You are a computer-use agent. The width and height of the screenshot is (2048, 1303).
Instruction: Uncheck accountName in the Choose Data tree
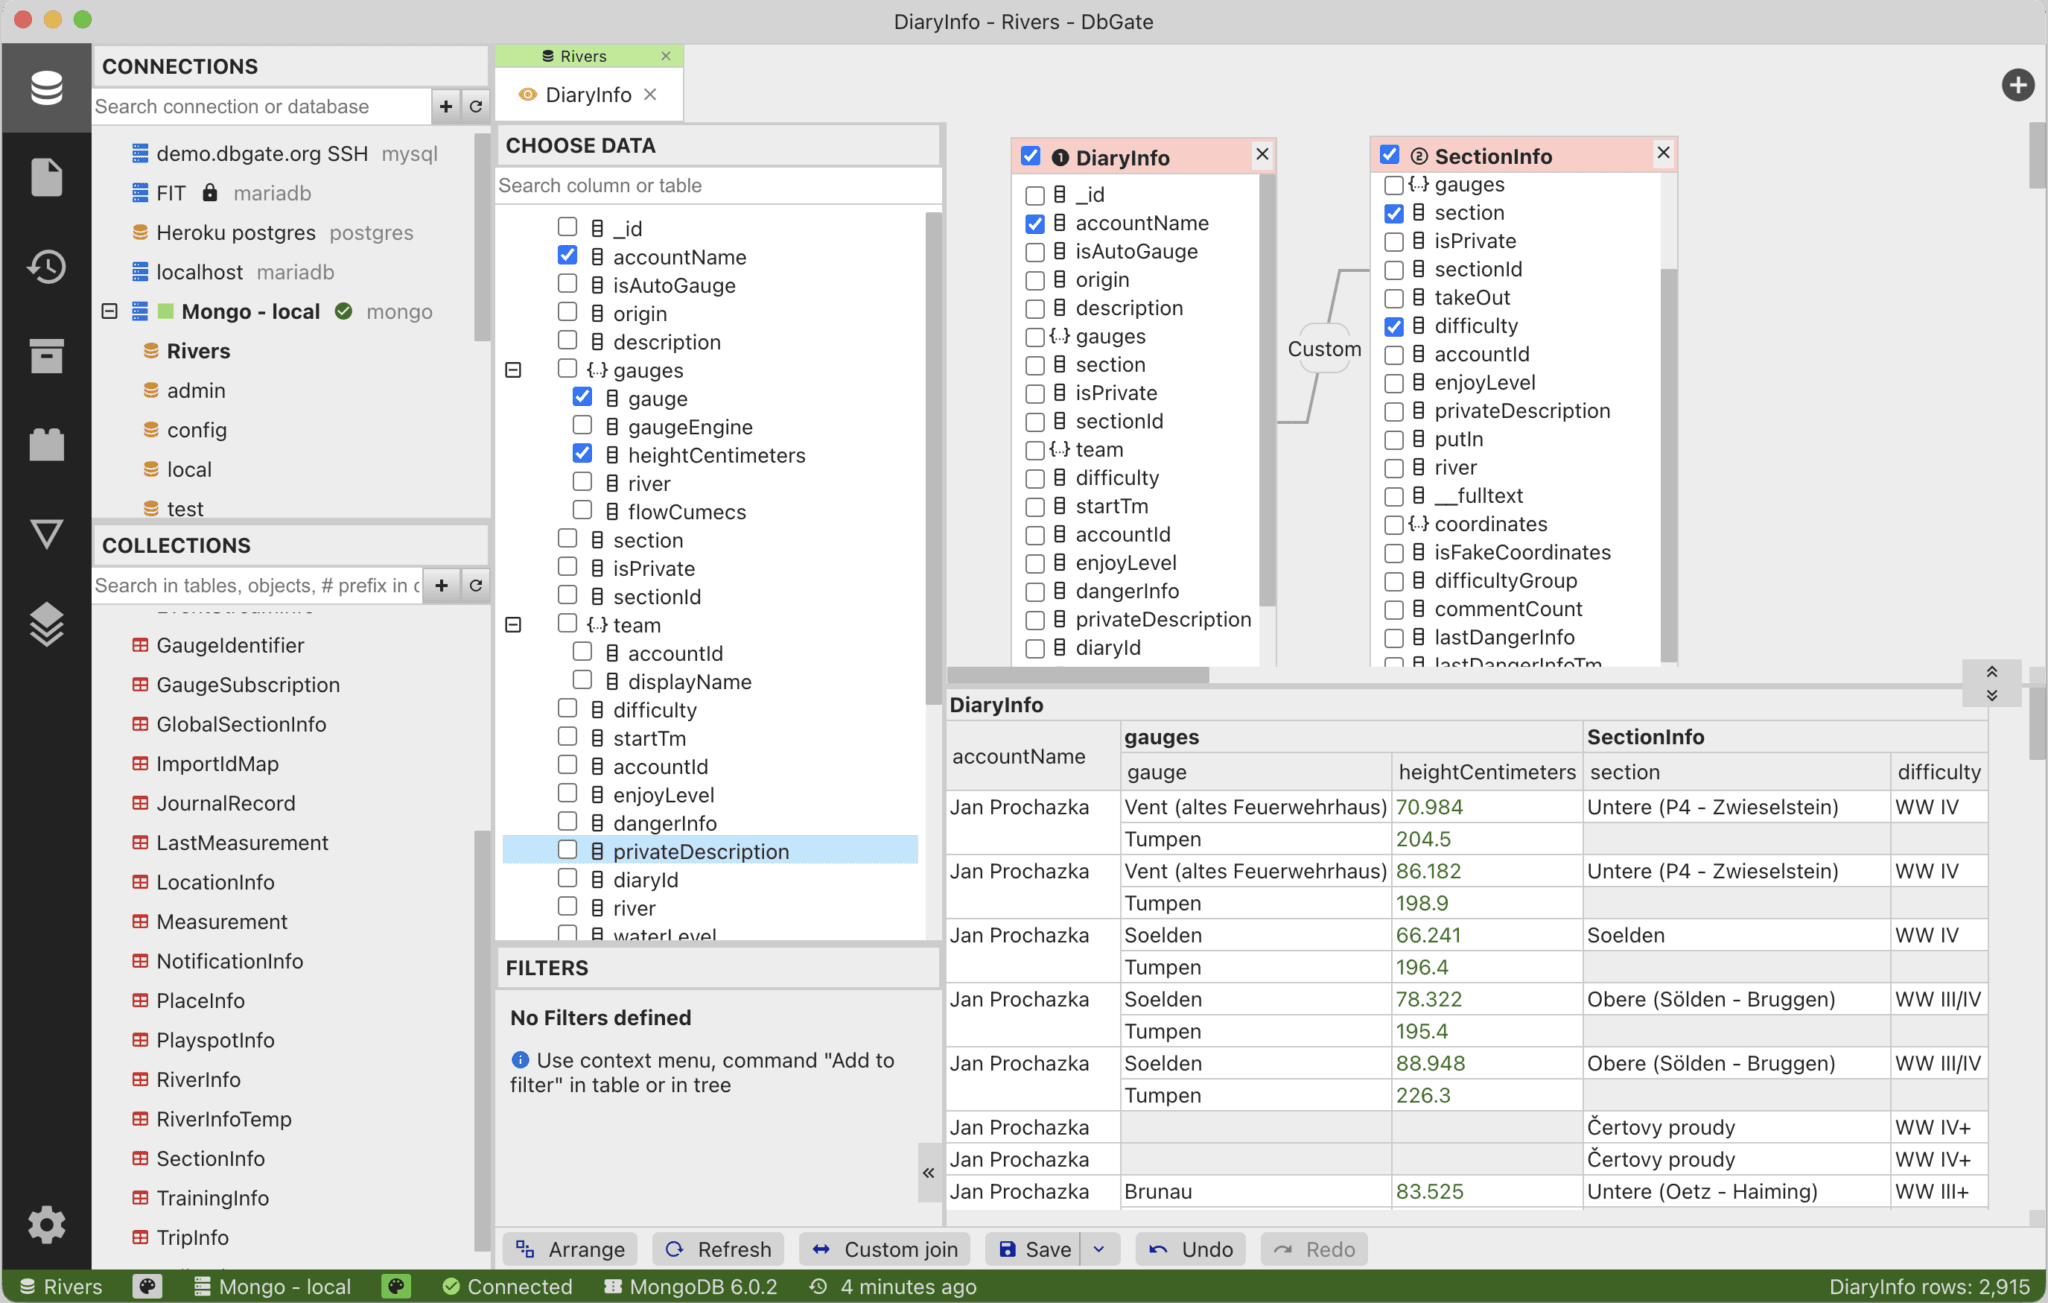[568, 255]
